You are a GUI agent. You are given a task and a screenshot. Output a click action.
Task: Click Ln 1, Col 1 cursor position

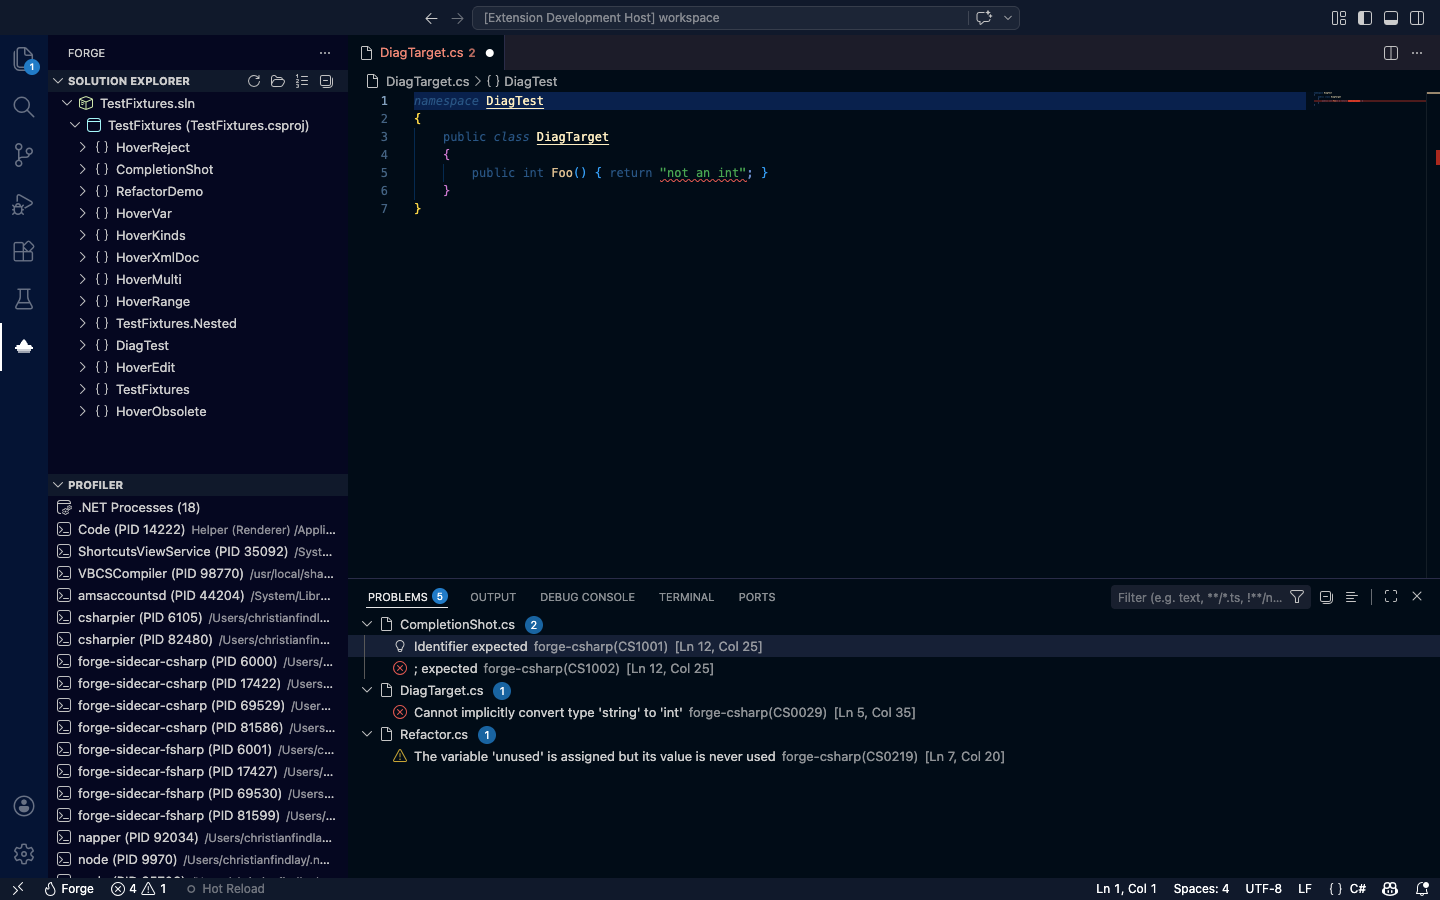[x=1126, y=888]
